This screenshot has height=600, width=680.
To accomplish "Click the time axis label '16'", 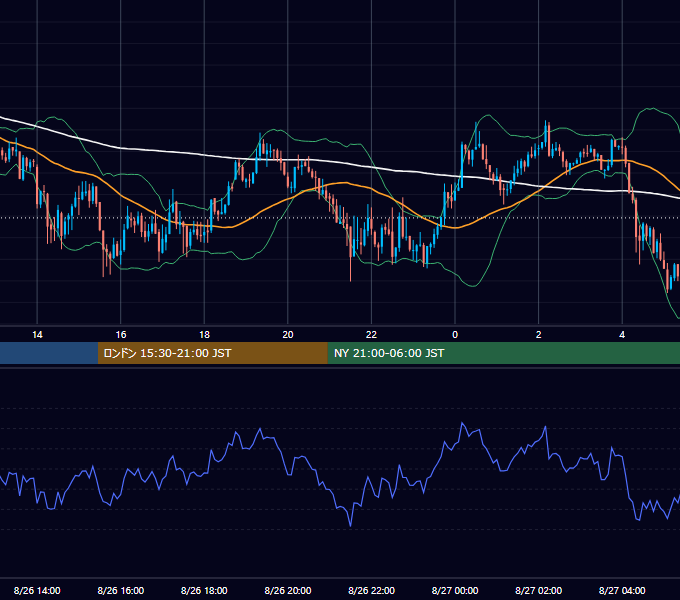I will (121, 335).
